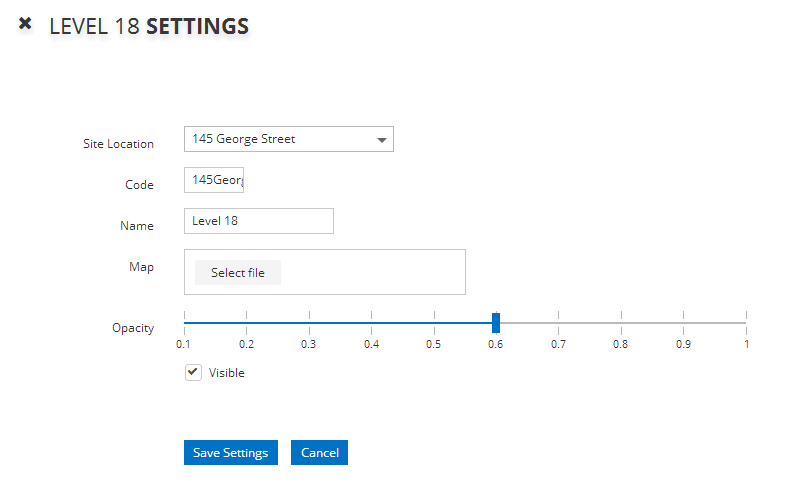This screenshot has width=800, height=500.
Task: Set Opacity slider to 0.2
Action: (x=247, y=323)
